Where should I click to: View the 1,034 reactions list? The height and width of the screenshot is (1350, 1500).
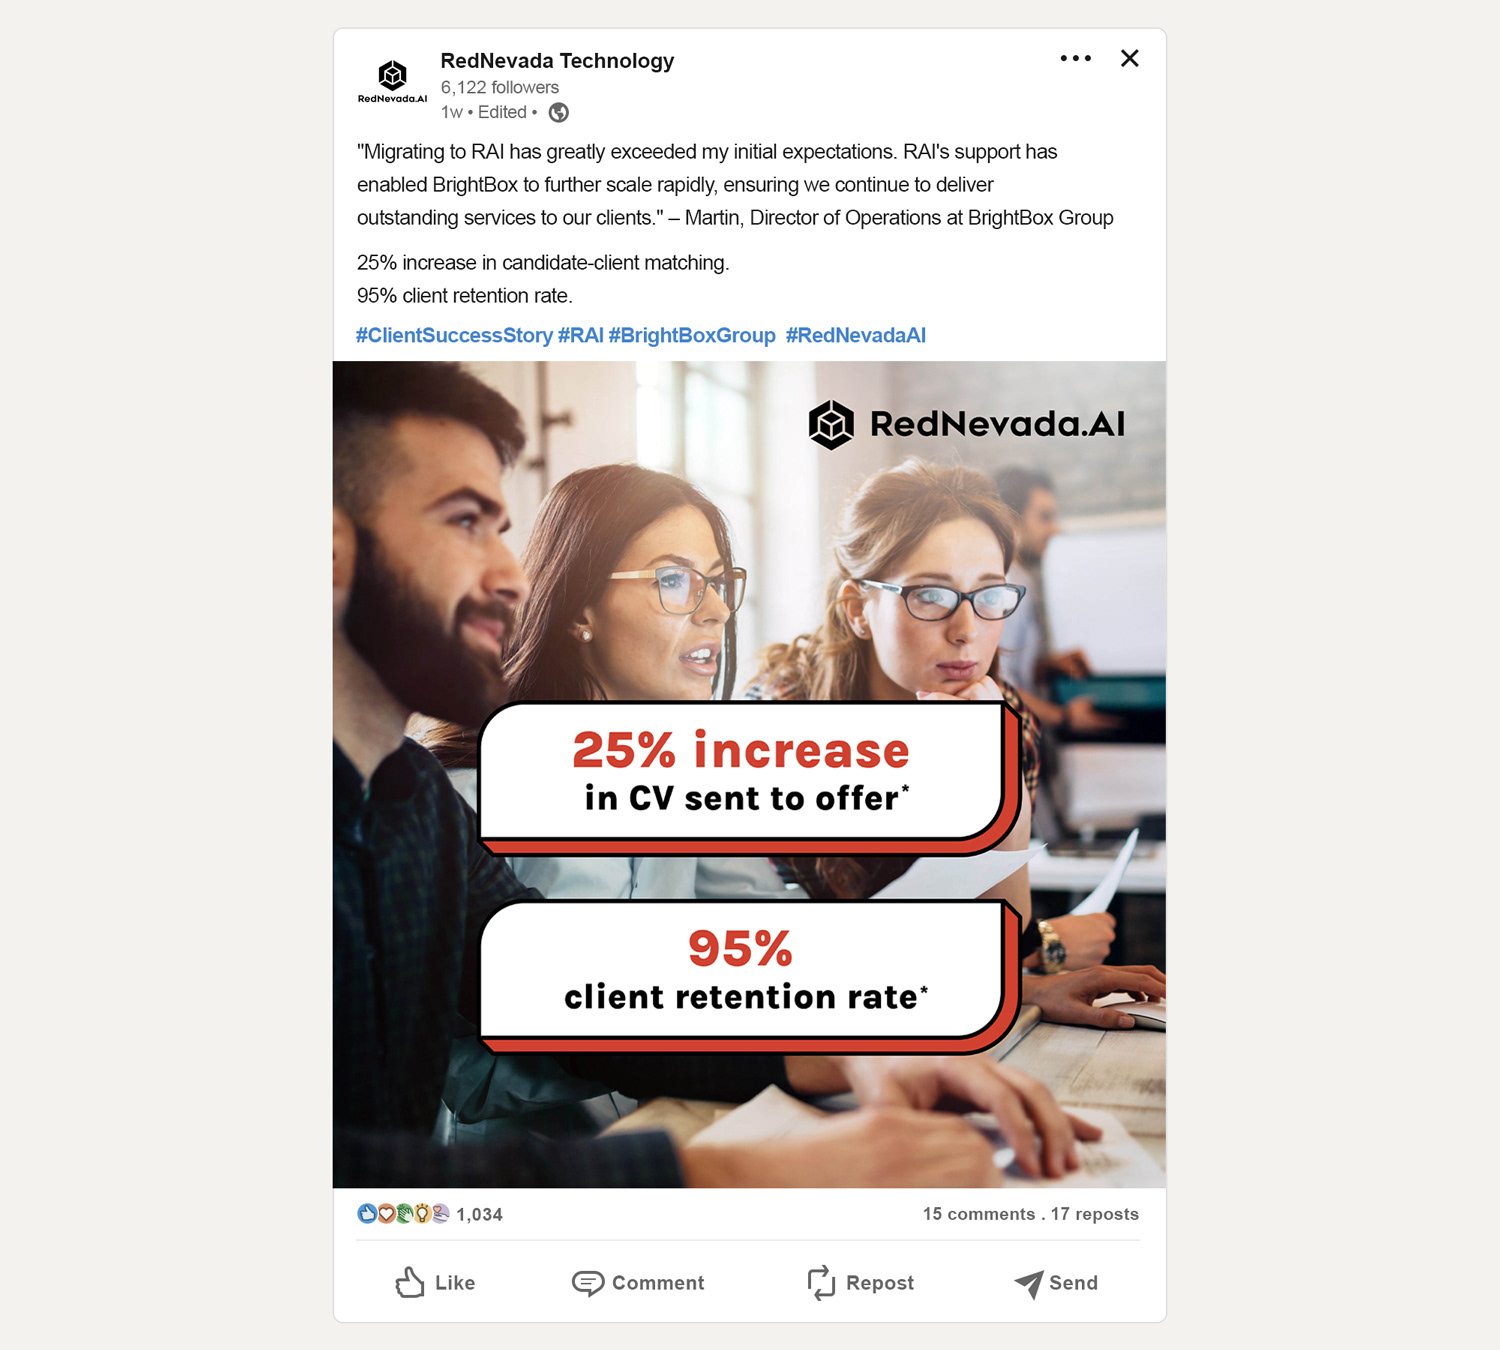coord(480,1215)
